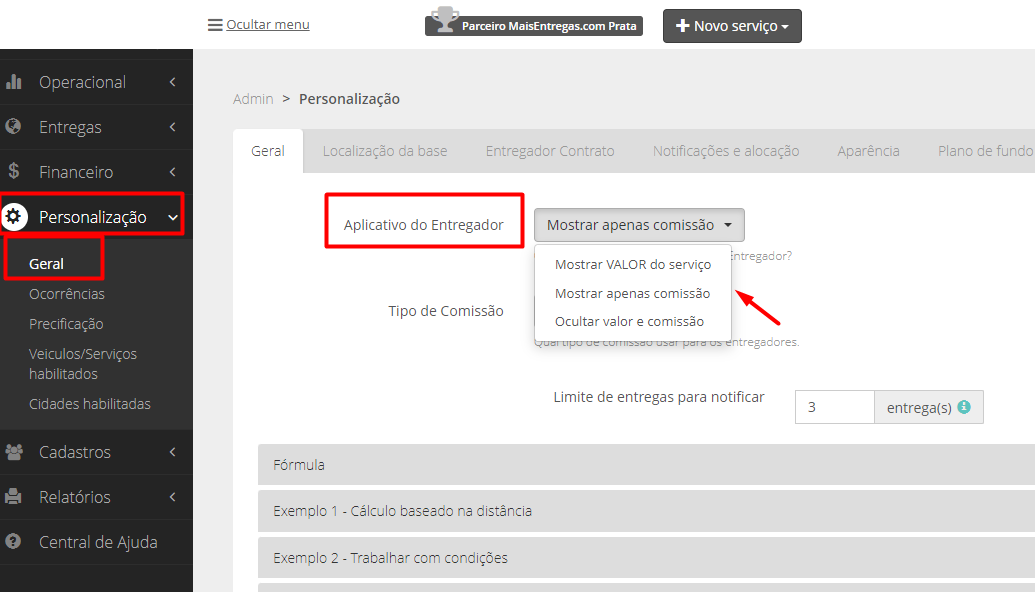
Task: Click the Admin breadcrumb link
Action: coord(253,99)
